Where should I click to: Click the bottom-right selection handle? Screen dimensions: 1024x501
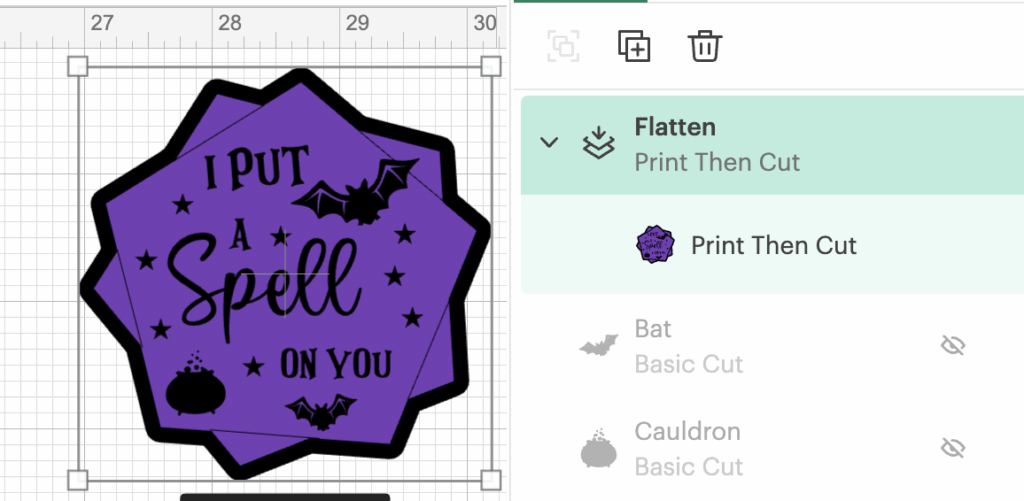[491, 480]
